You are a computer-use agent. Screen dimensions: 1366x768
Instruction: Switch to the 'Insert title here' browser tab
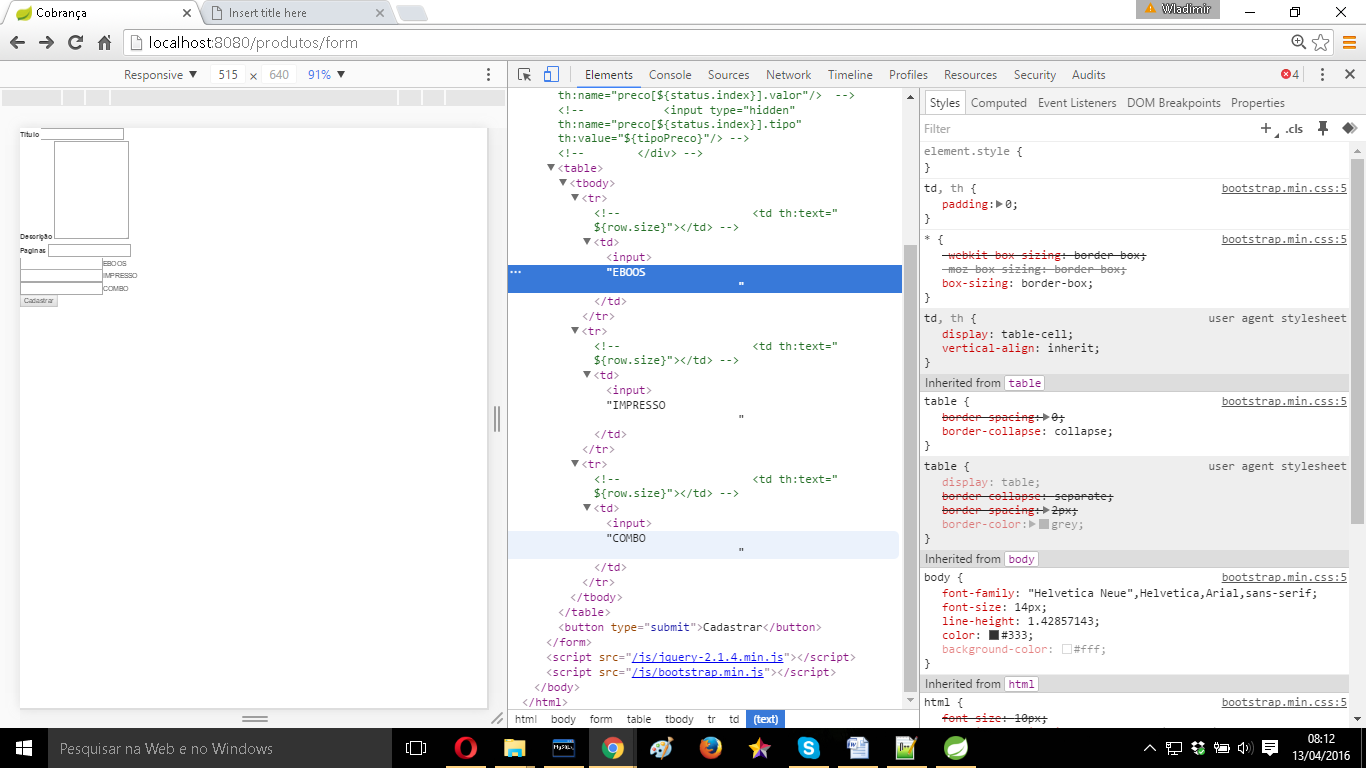tap(296, 13)
